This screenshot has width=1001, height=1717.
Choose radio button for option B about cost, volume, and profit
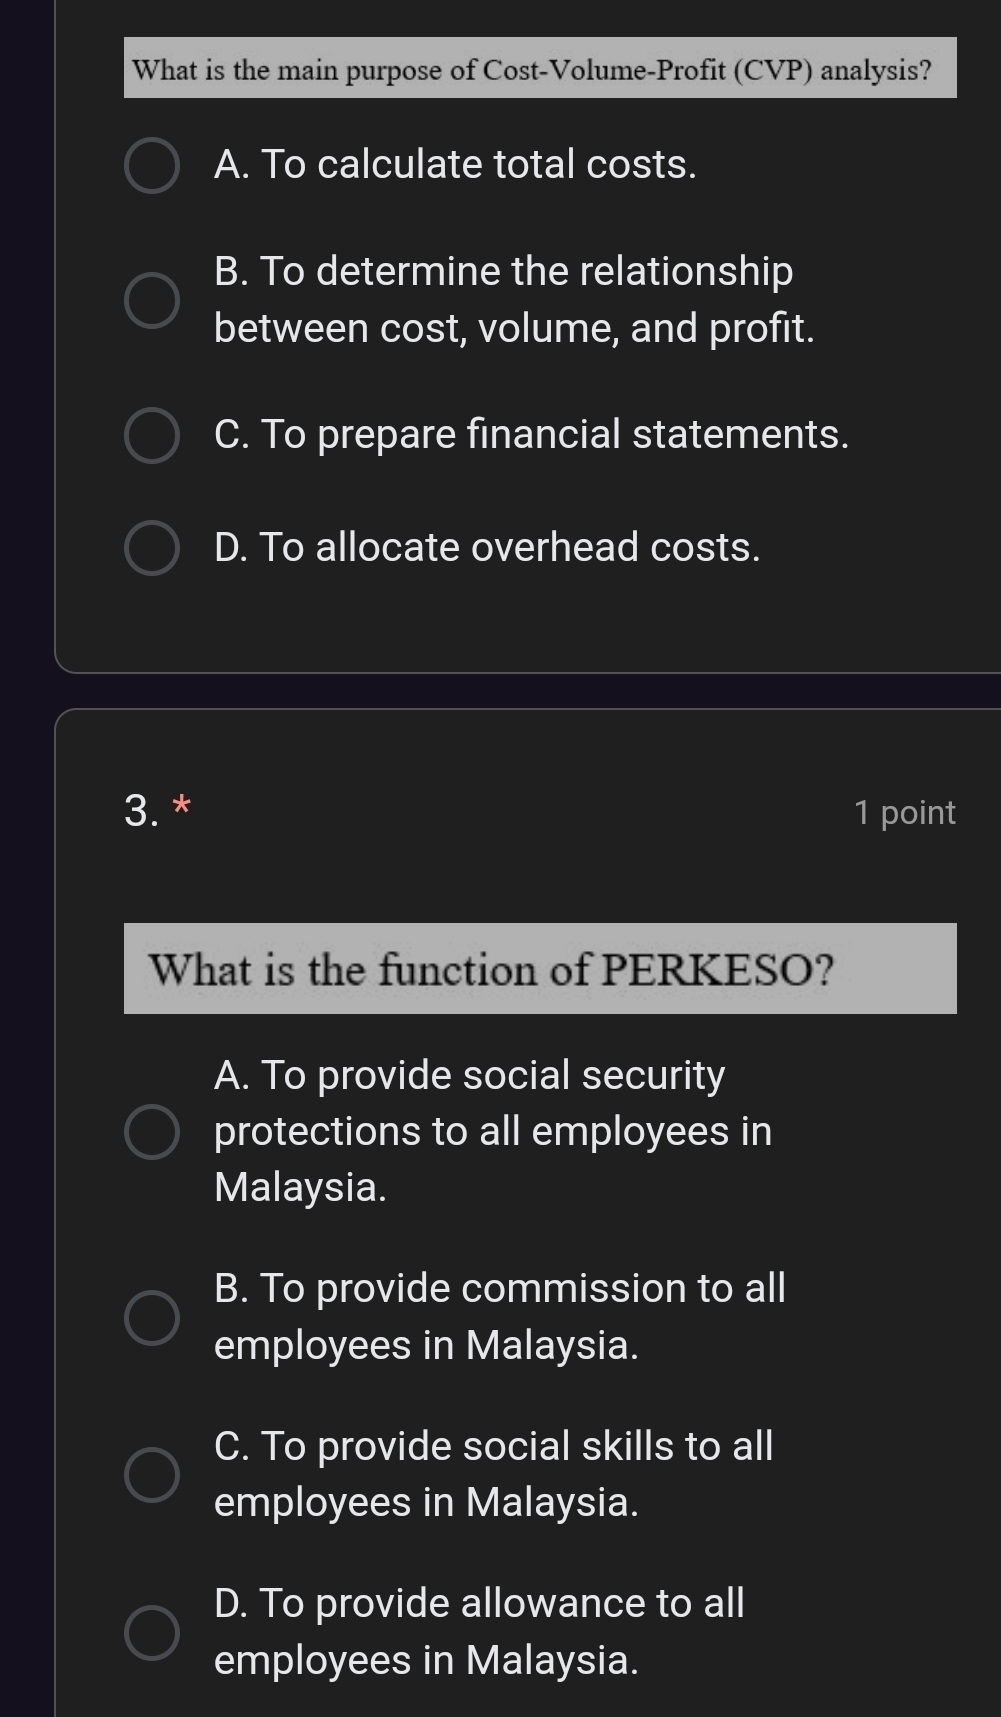tap(152, 300)
